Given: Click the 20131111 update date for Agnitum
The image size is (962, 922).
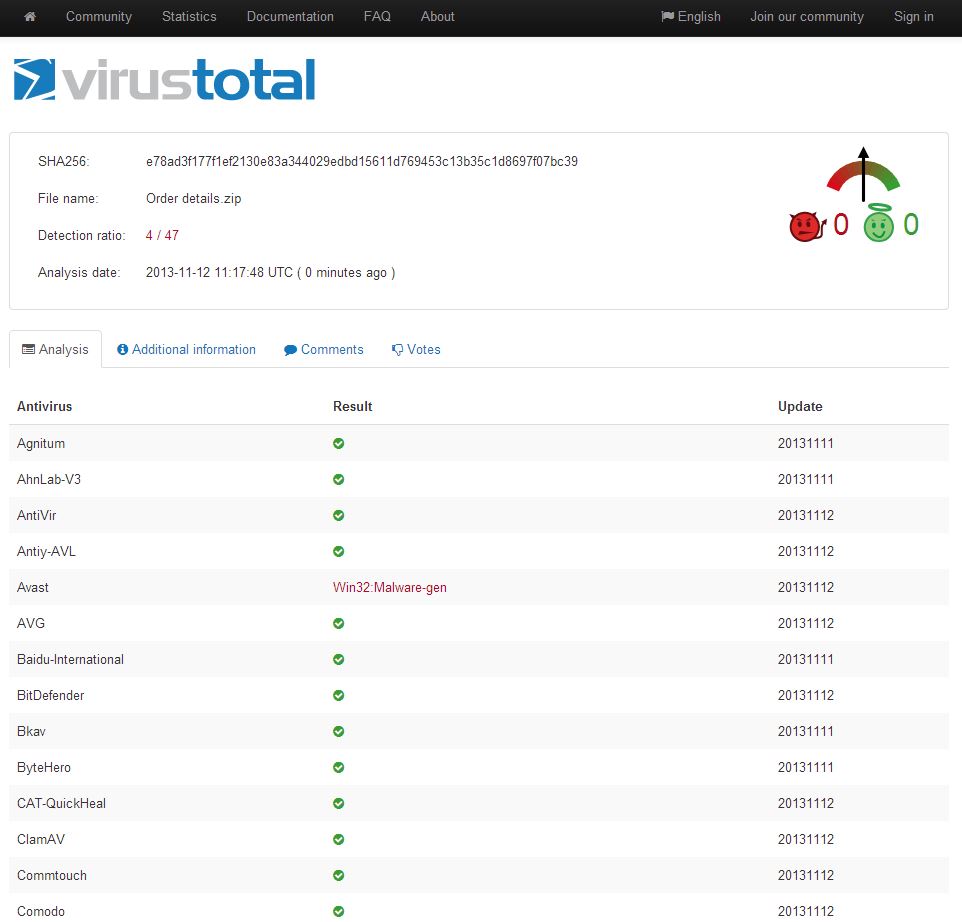Looking at the screenshot, I should click(806, 444).
